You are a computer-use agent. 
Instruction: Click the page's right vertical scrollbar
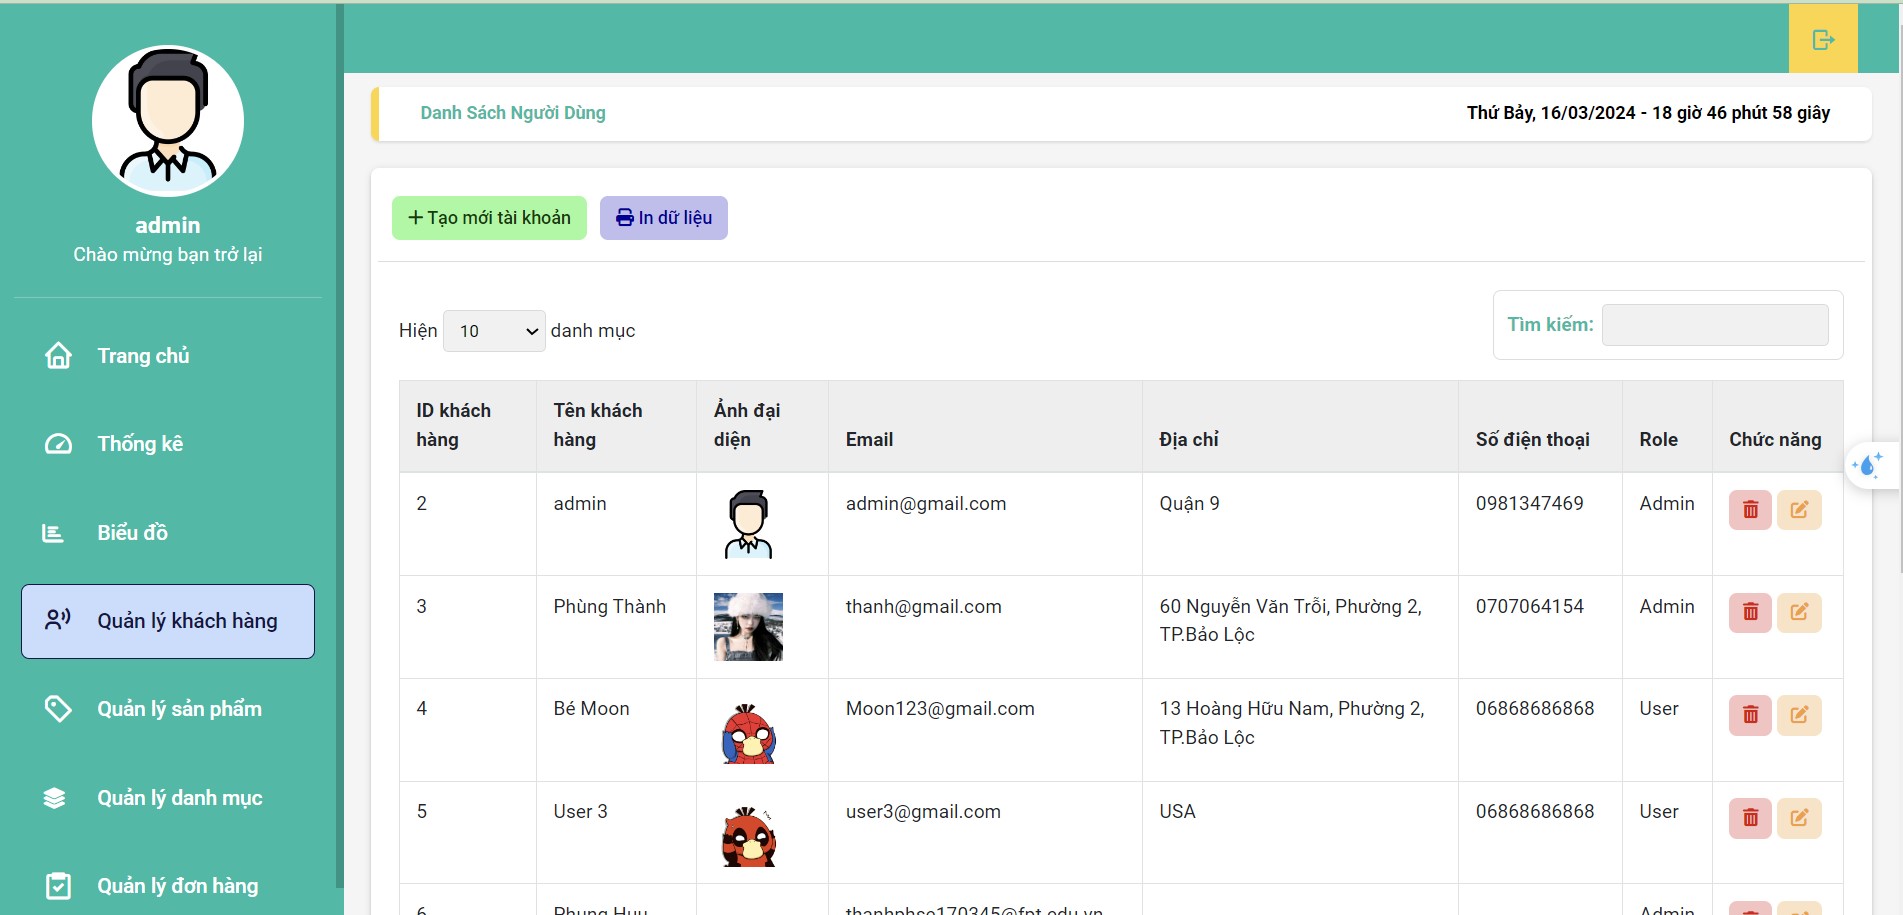pos(1899,300)
